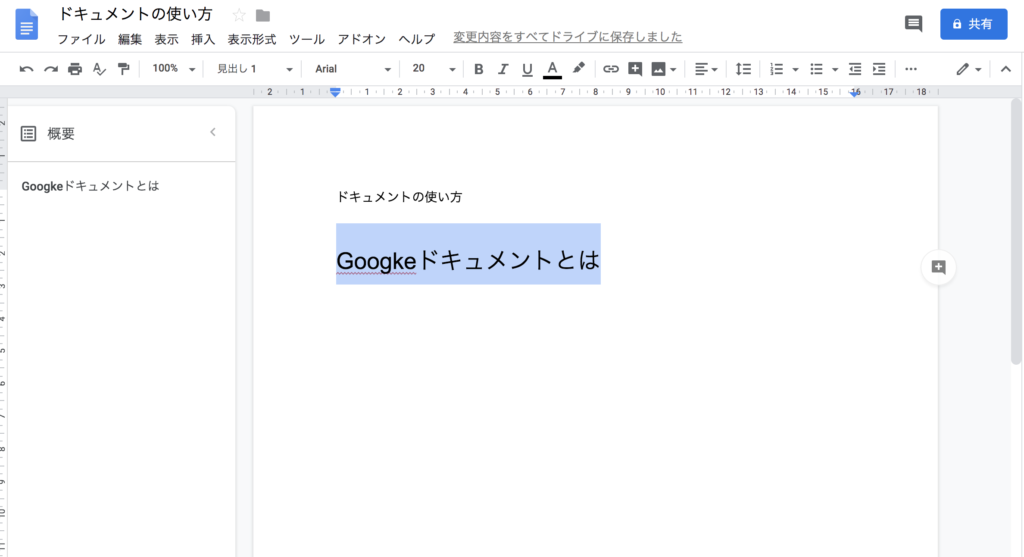Image resolution: width=1024 pixels, height=557 pixels.
Task: Toggle underline formatting
Action: click(x=527, y=69)
